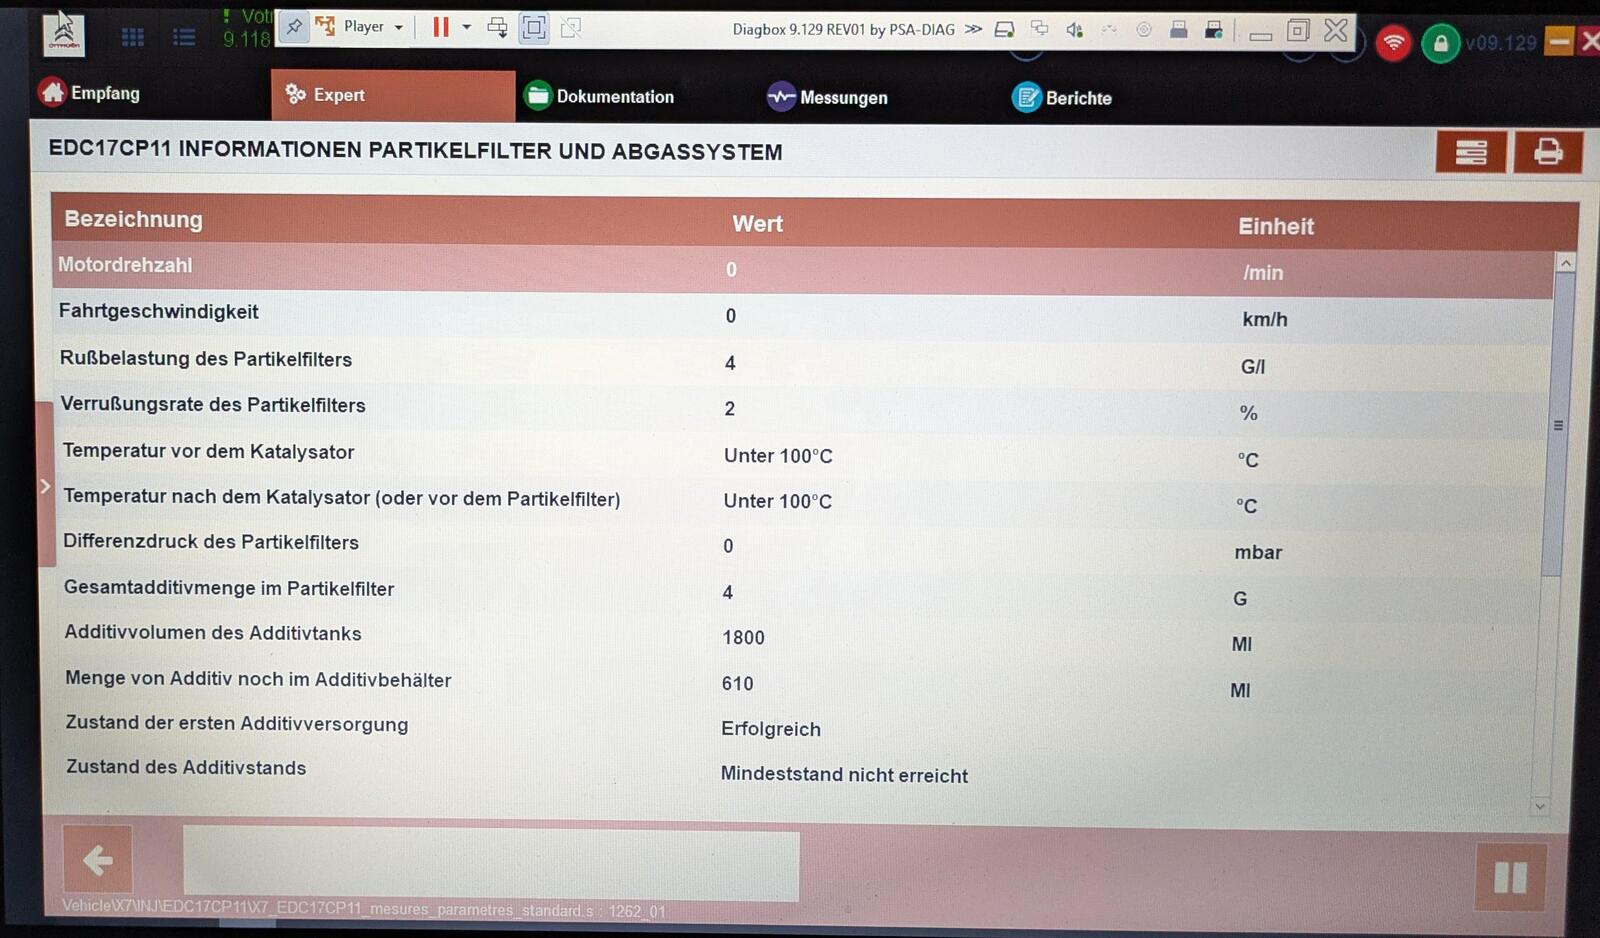Open the Berichte section
The width and height of the screenshot is (1600, 938).
[1061, 98]
